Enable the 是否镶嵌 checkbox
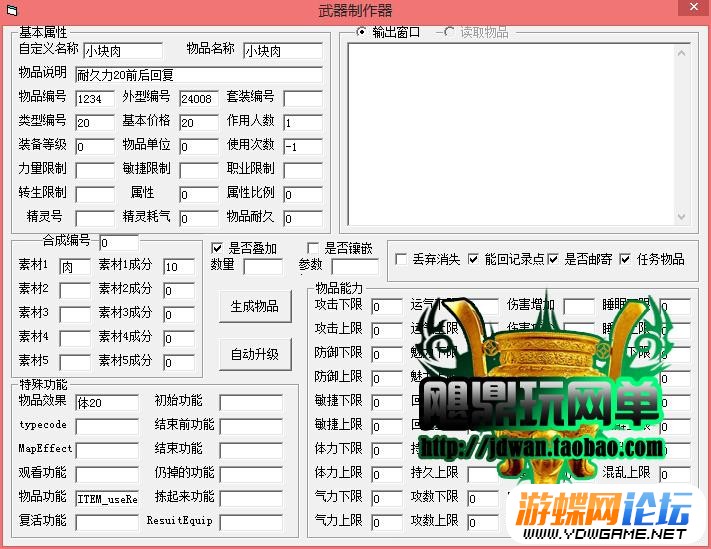 pos(312,248)
